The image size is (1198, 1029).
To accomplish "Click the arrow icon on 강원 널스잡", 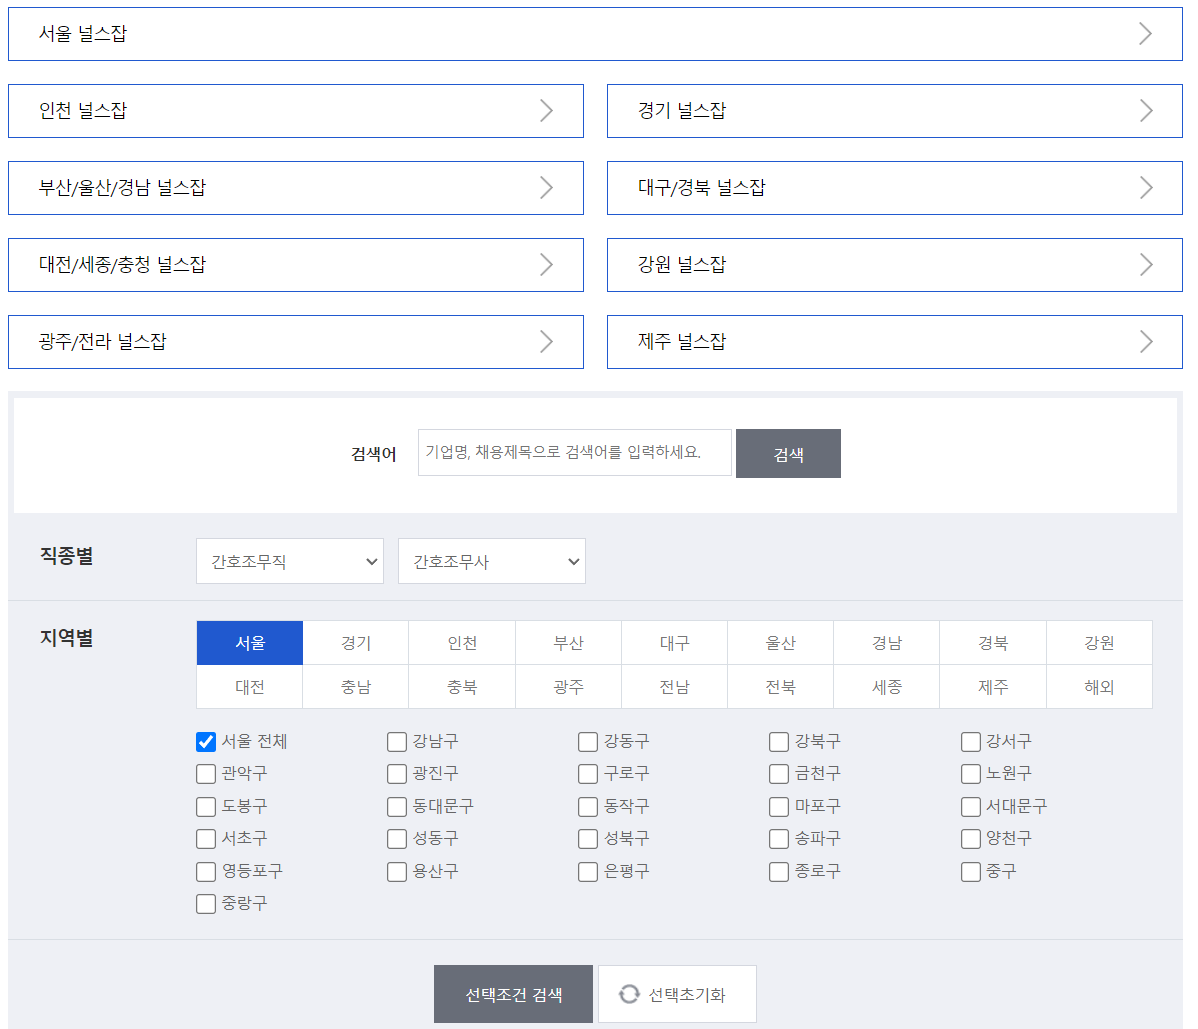I will pos(1146,264).
